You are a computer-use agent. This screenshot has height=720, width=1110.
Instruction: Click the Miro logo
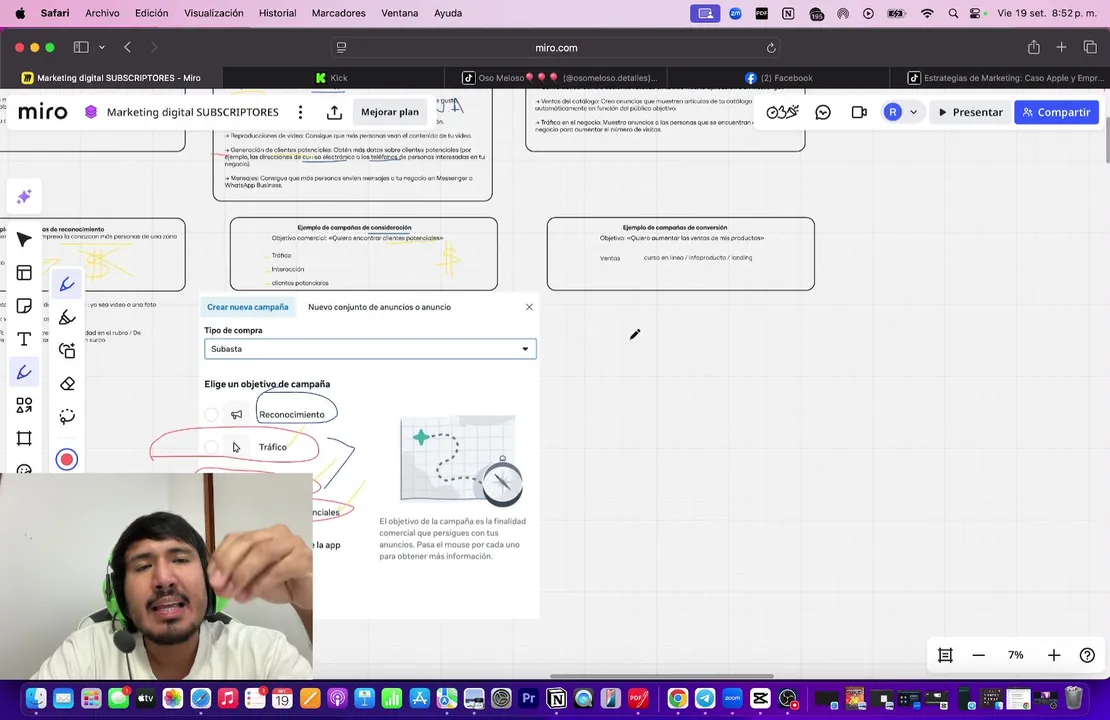pos(42,112)
